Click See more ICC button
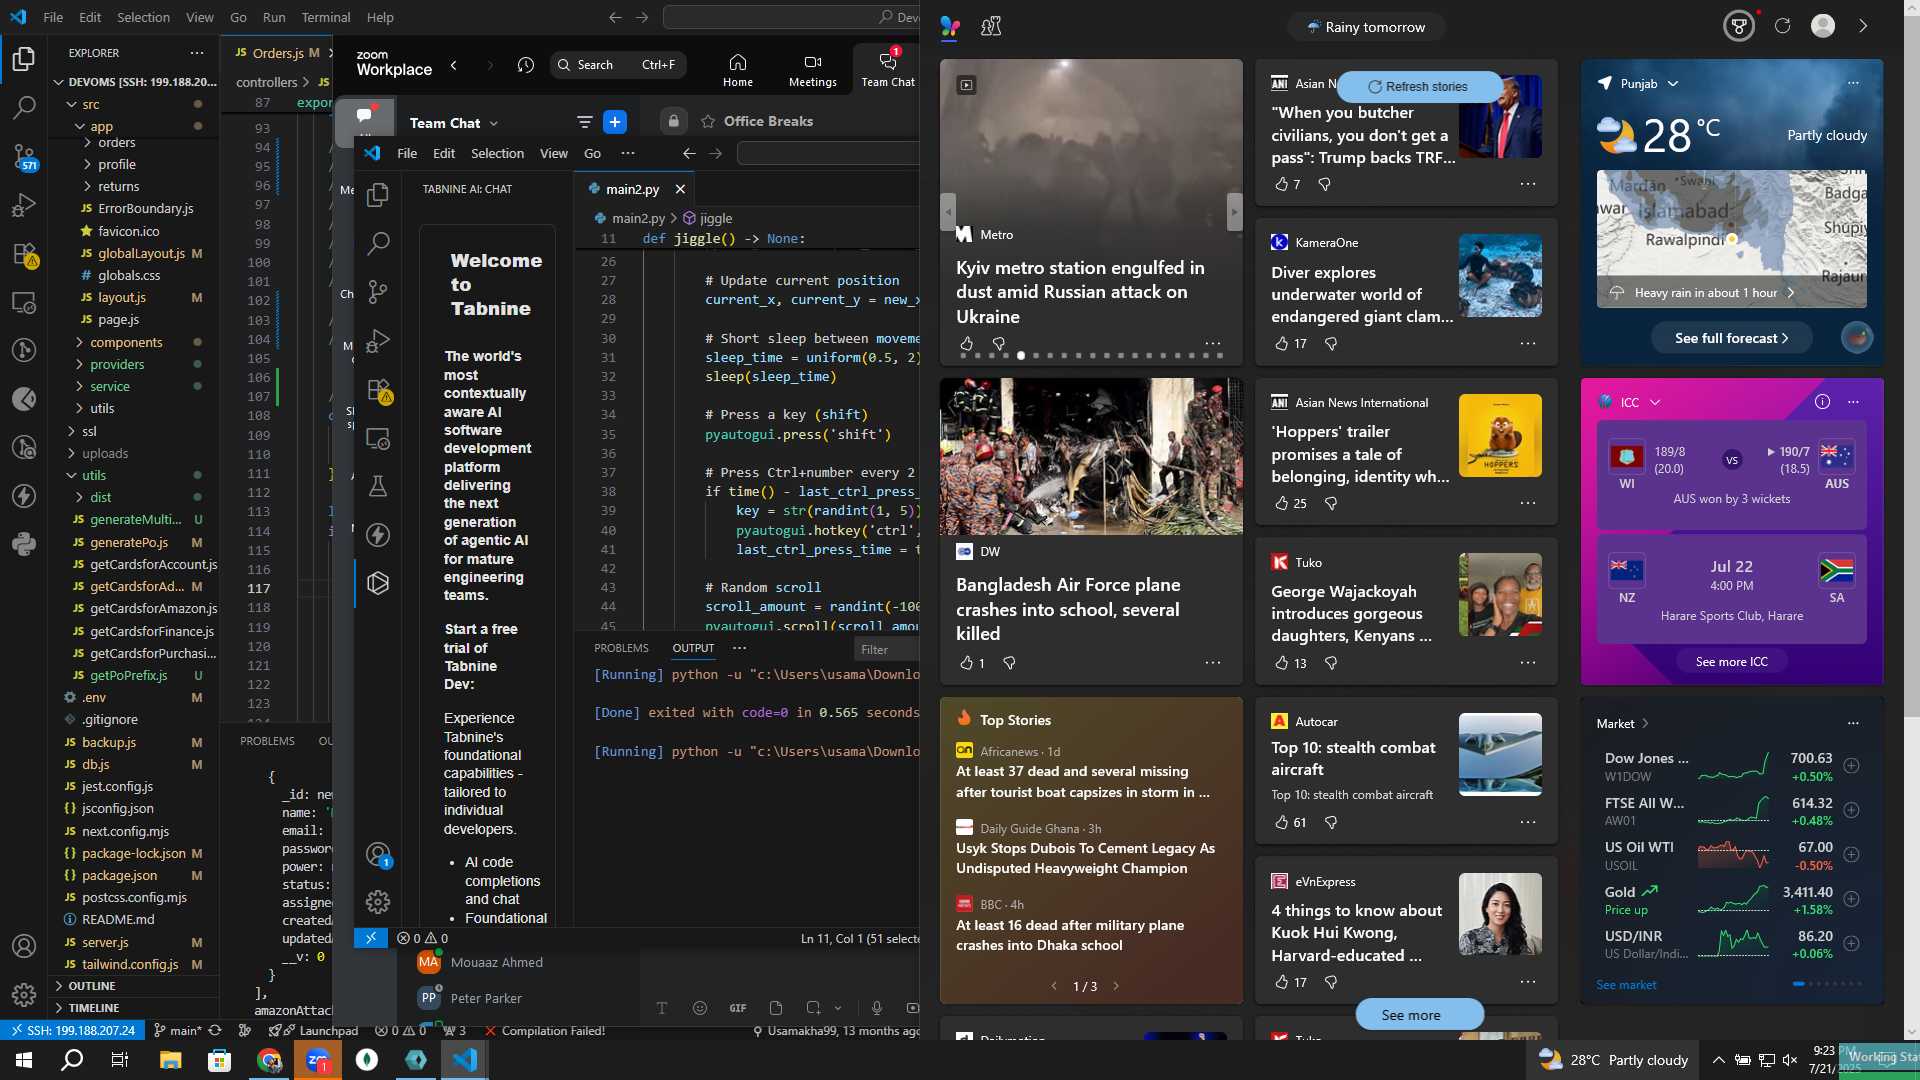 pyautogui.click(x=1732, y=662)
